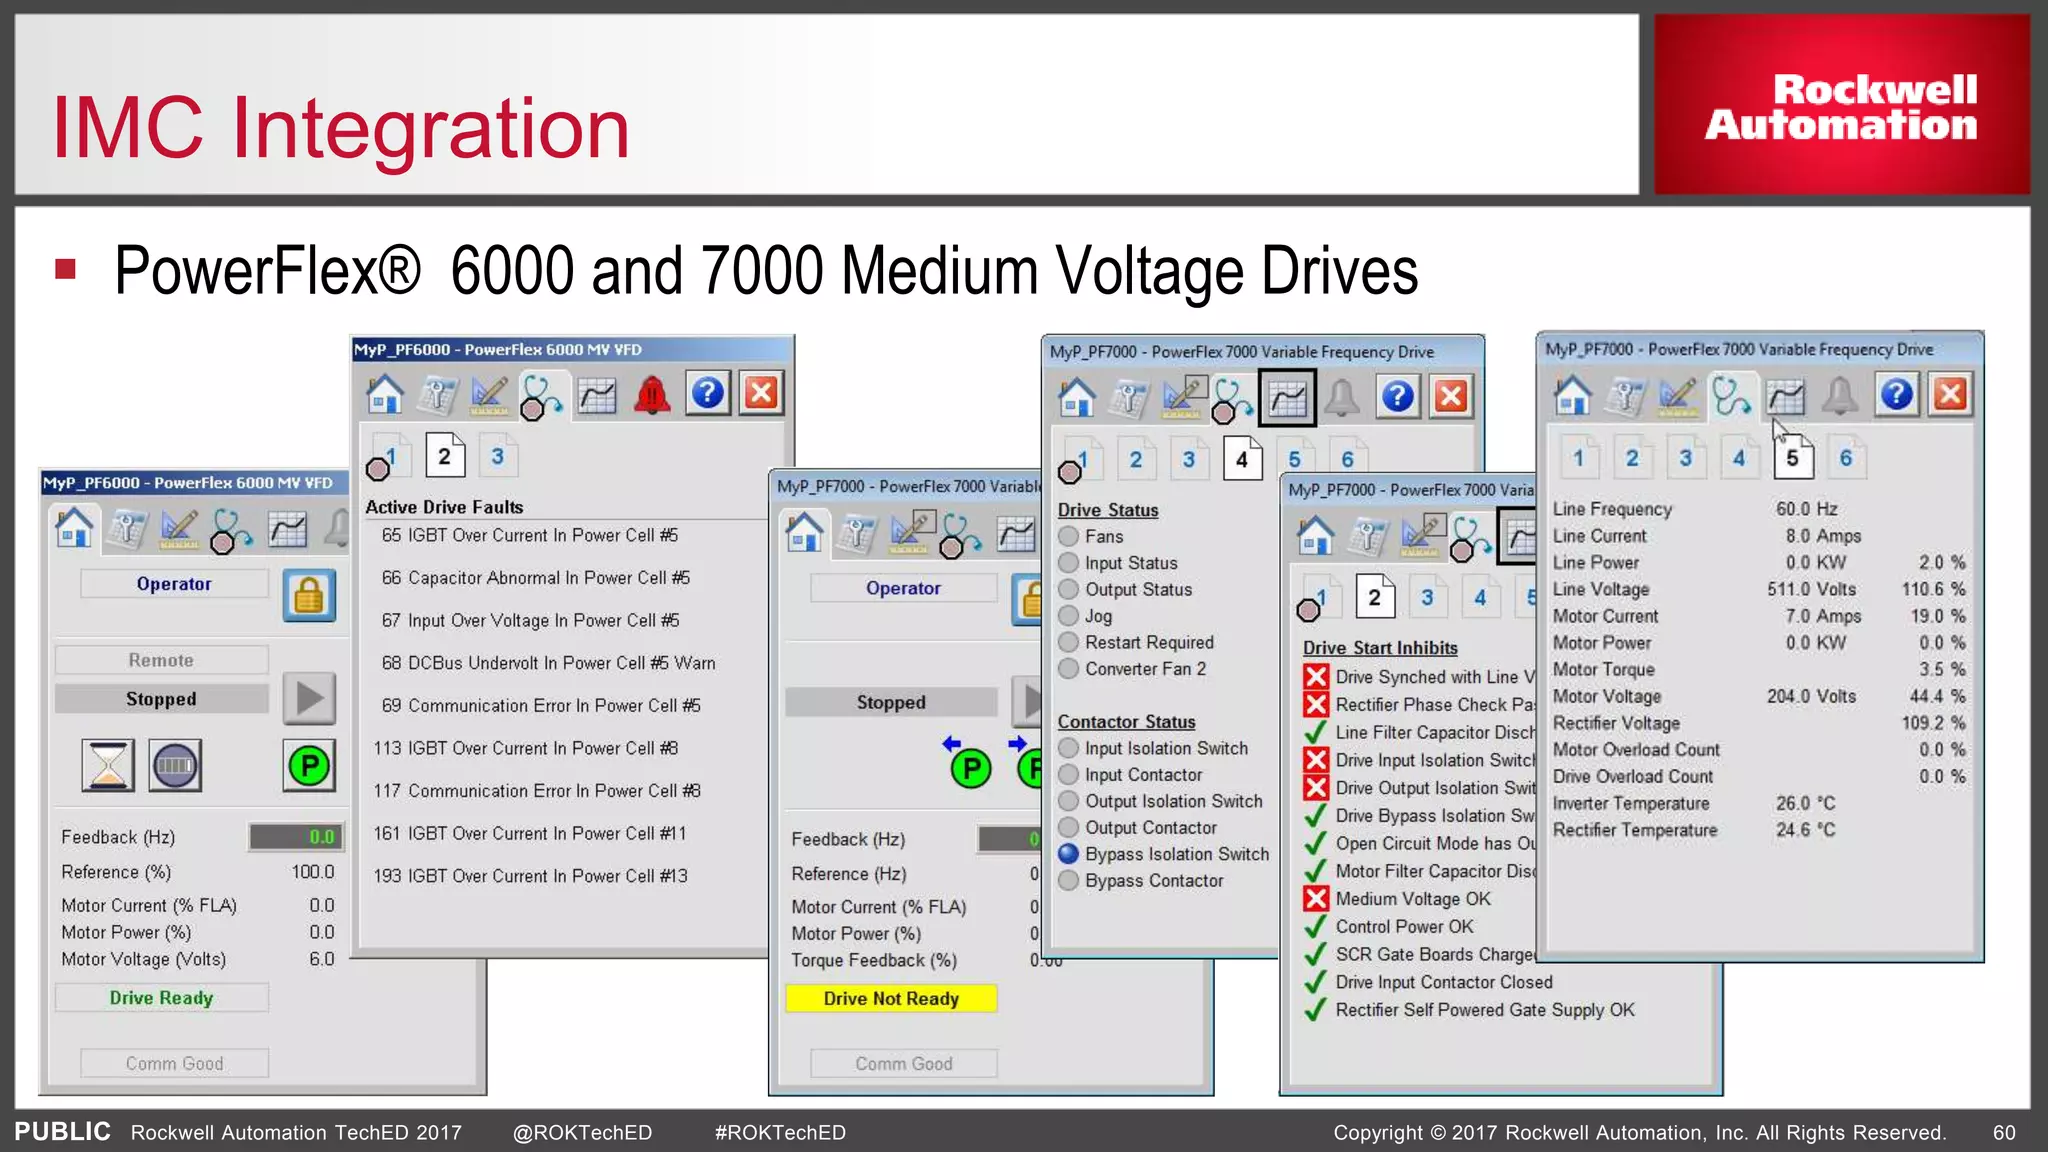Click the Drive Ready status in PF6000 window

161,998
